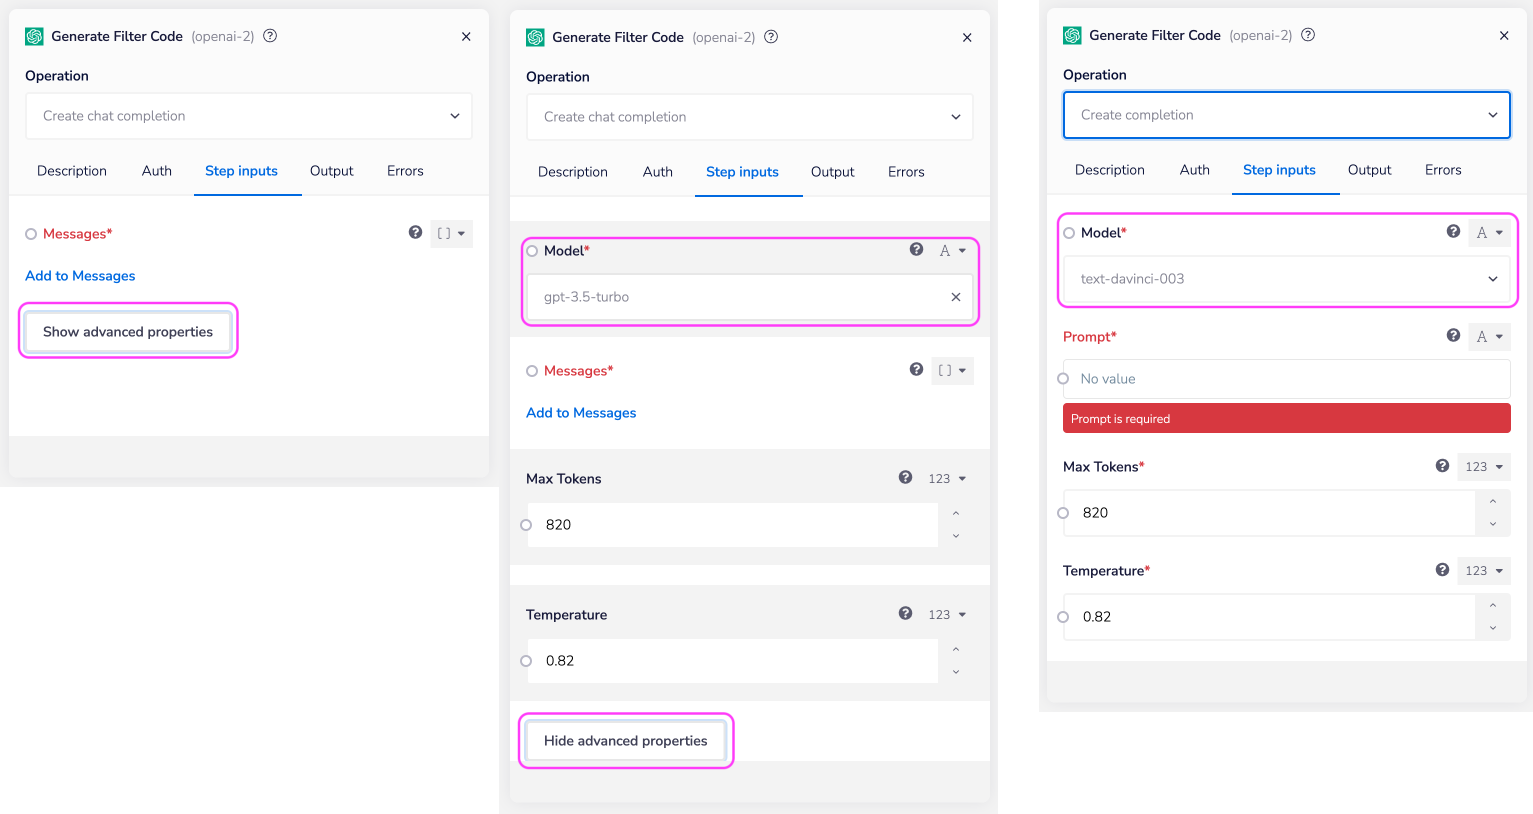Switch to Errors tab in Create completion panel

click(x=1442, y=170)
